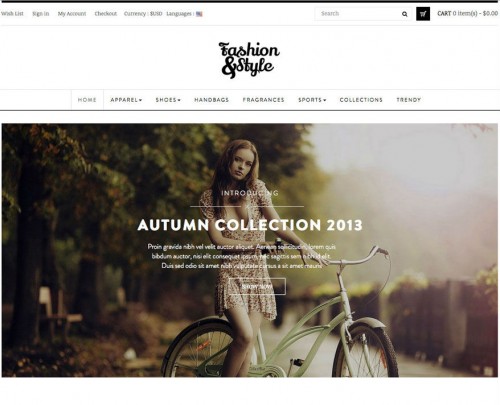Open the Fragrances menu item

tap(263, 100)
